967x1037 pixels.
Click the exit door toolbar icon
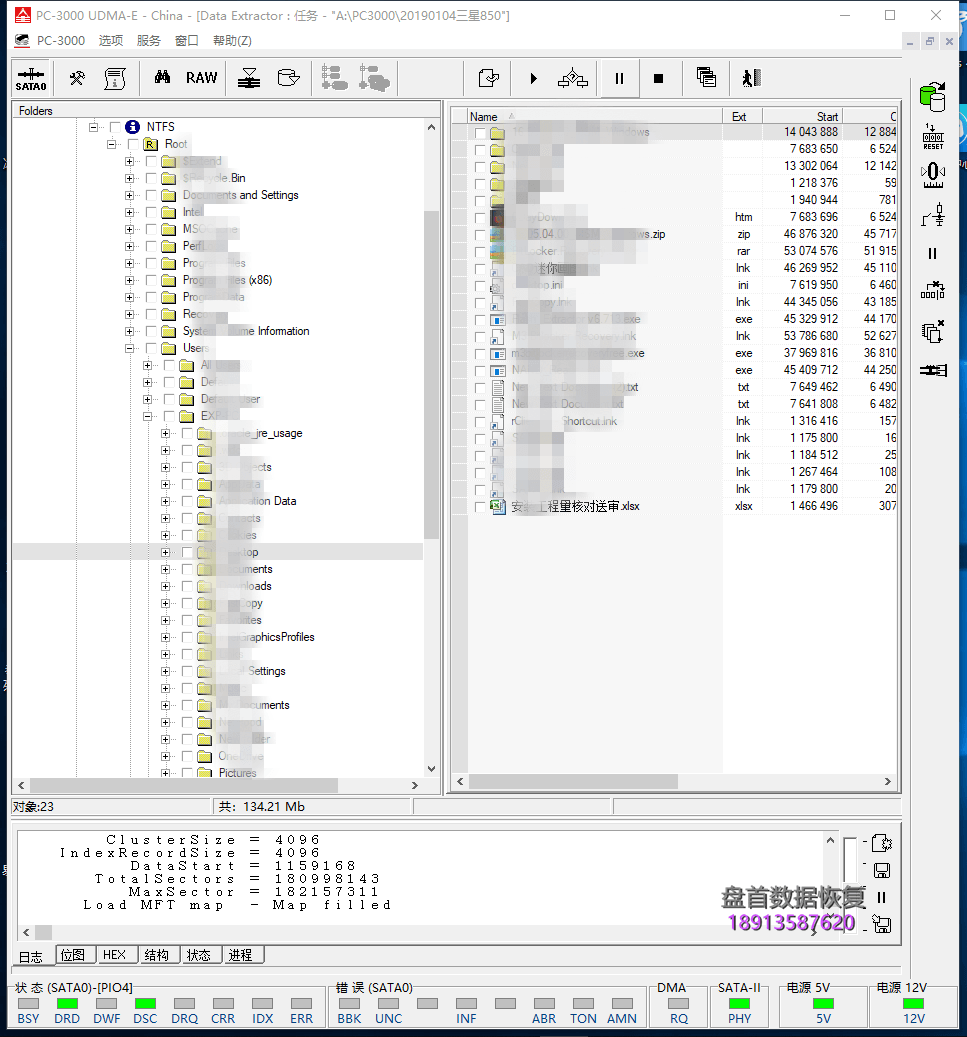coord(751,78)
